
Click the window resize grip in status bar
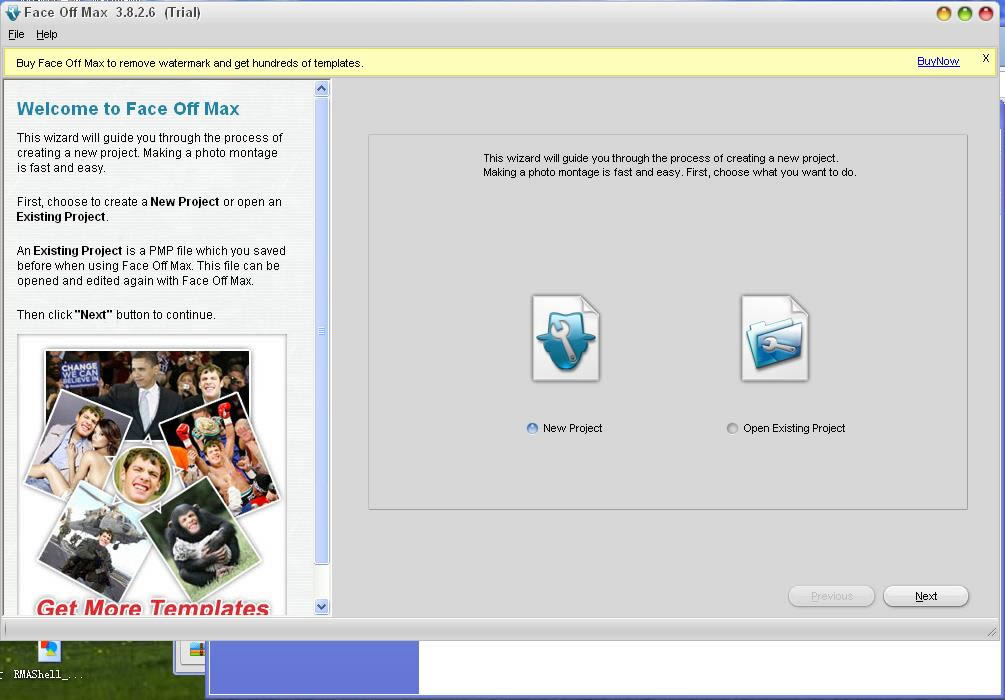992,631
